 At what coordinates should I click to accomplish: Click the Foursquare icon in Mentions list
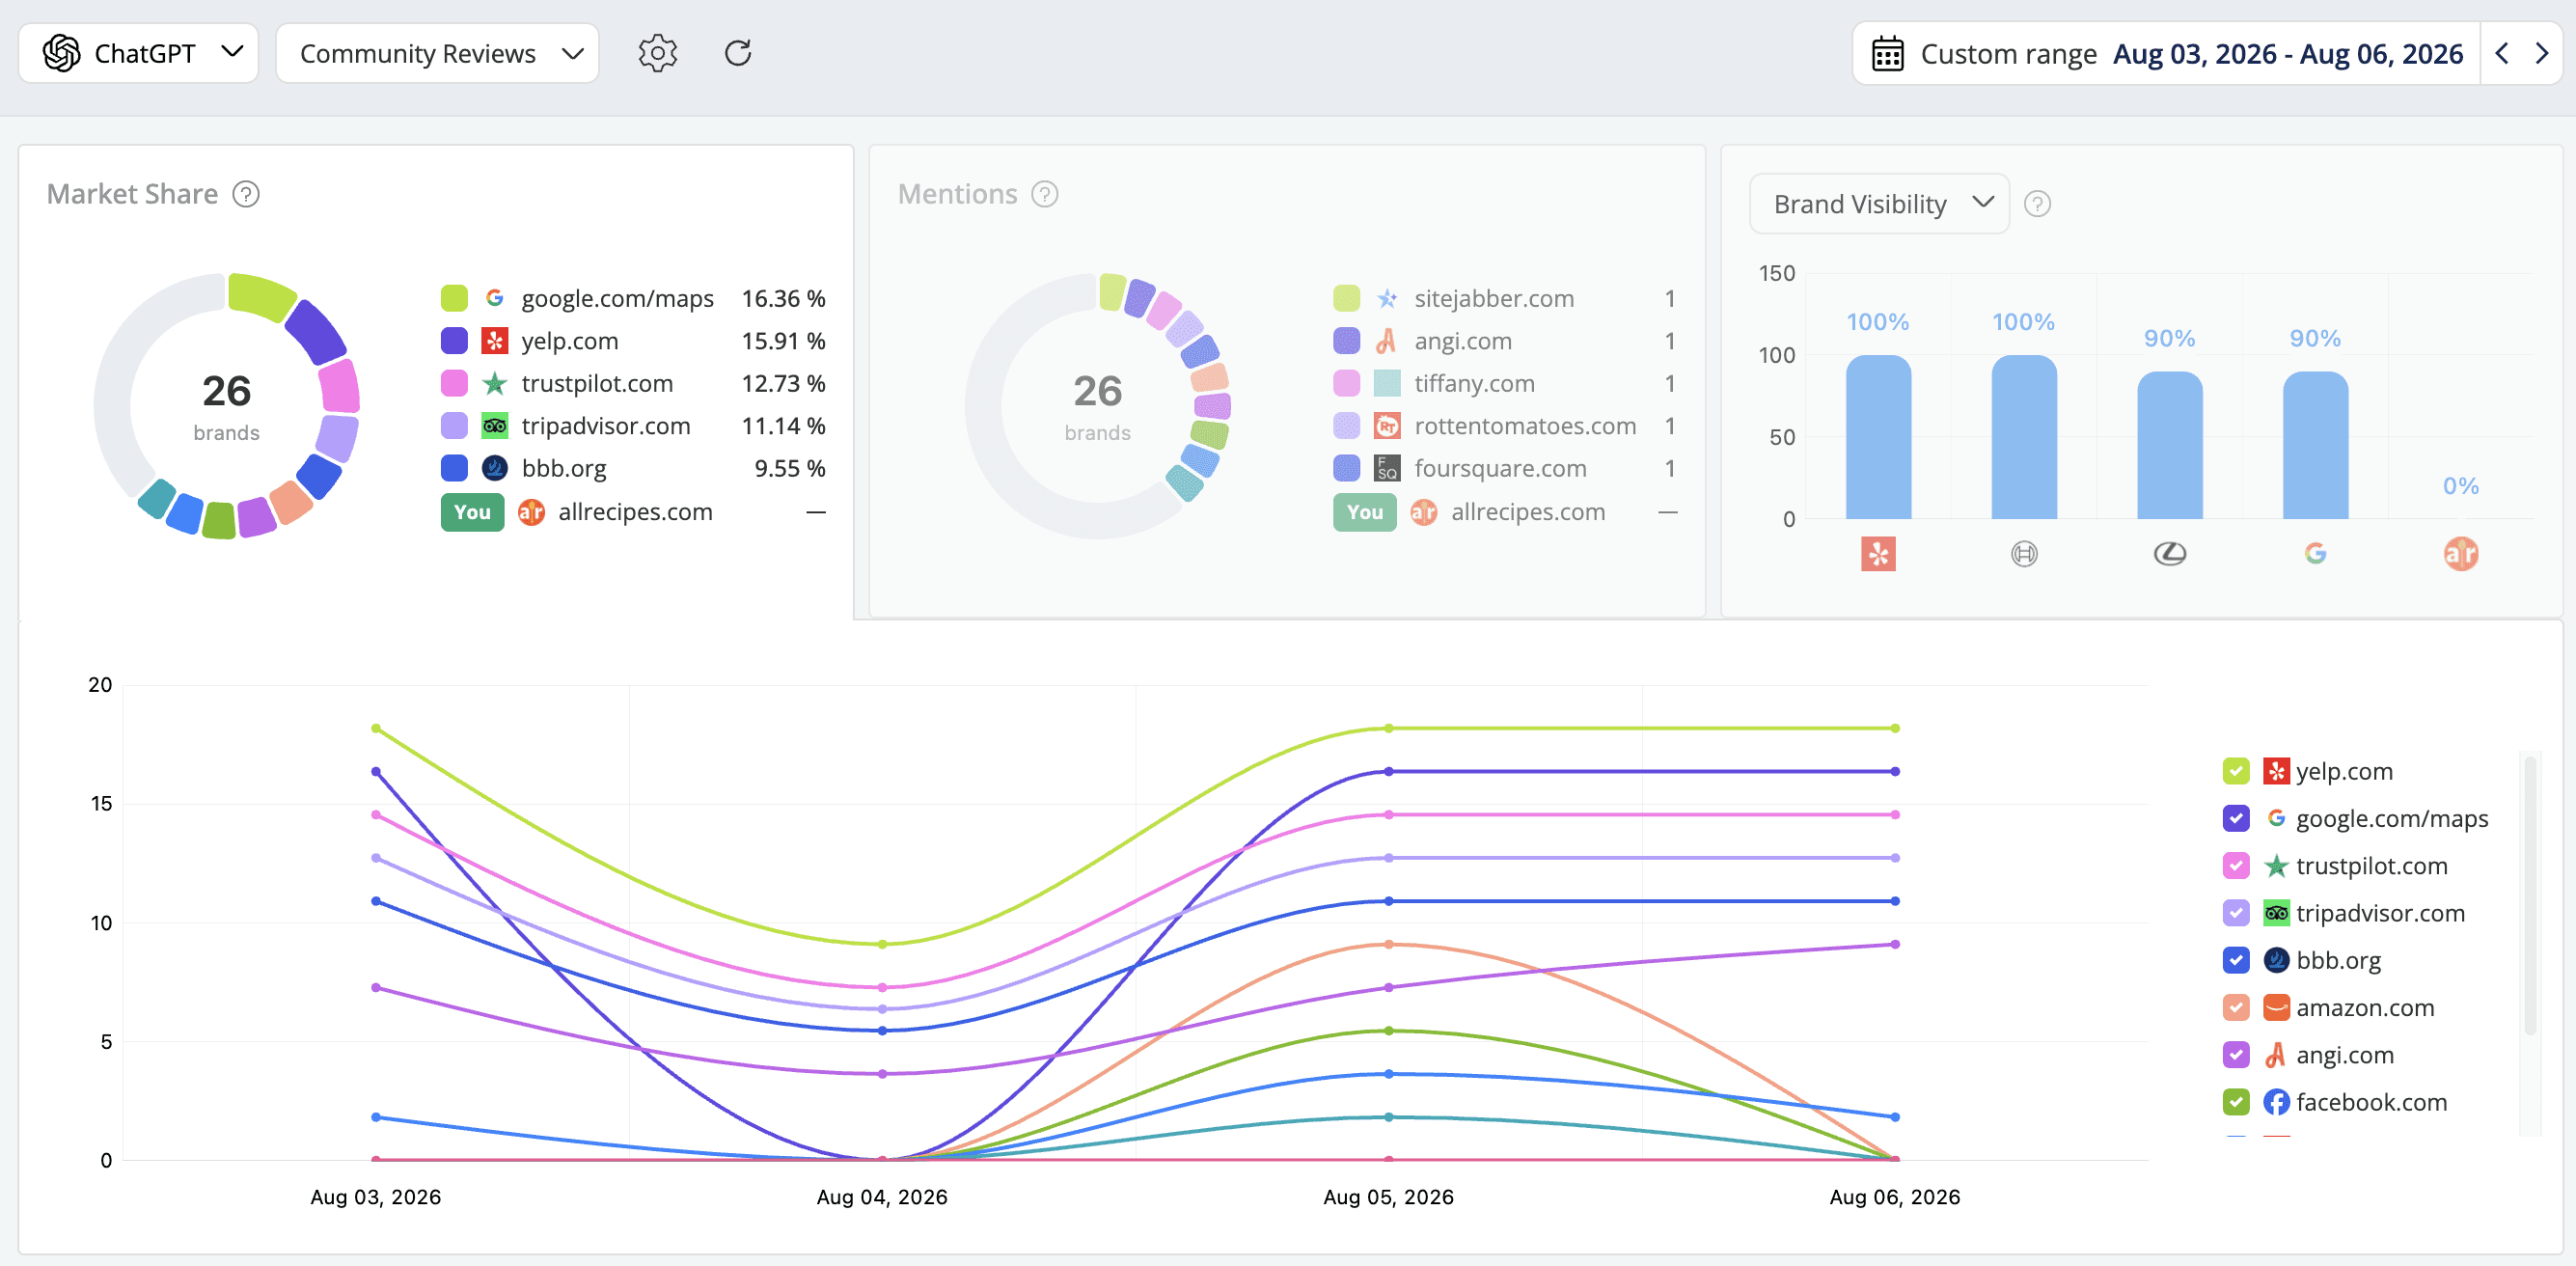click(x=1387, y=468)
